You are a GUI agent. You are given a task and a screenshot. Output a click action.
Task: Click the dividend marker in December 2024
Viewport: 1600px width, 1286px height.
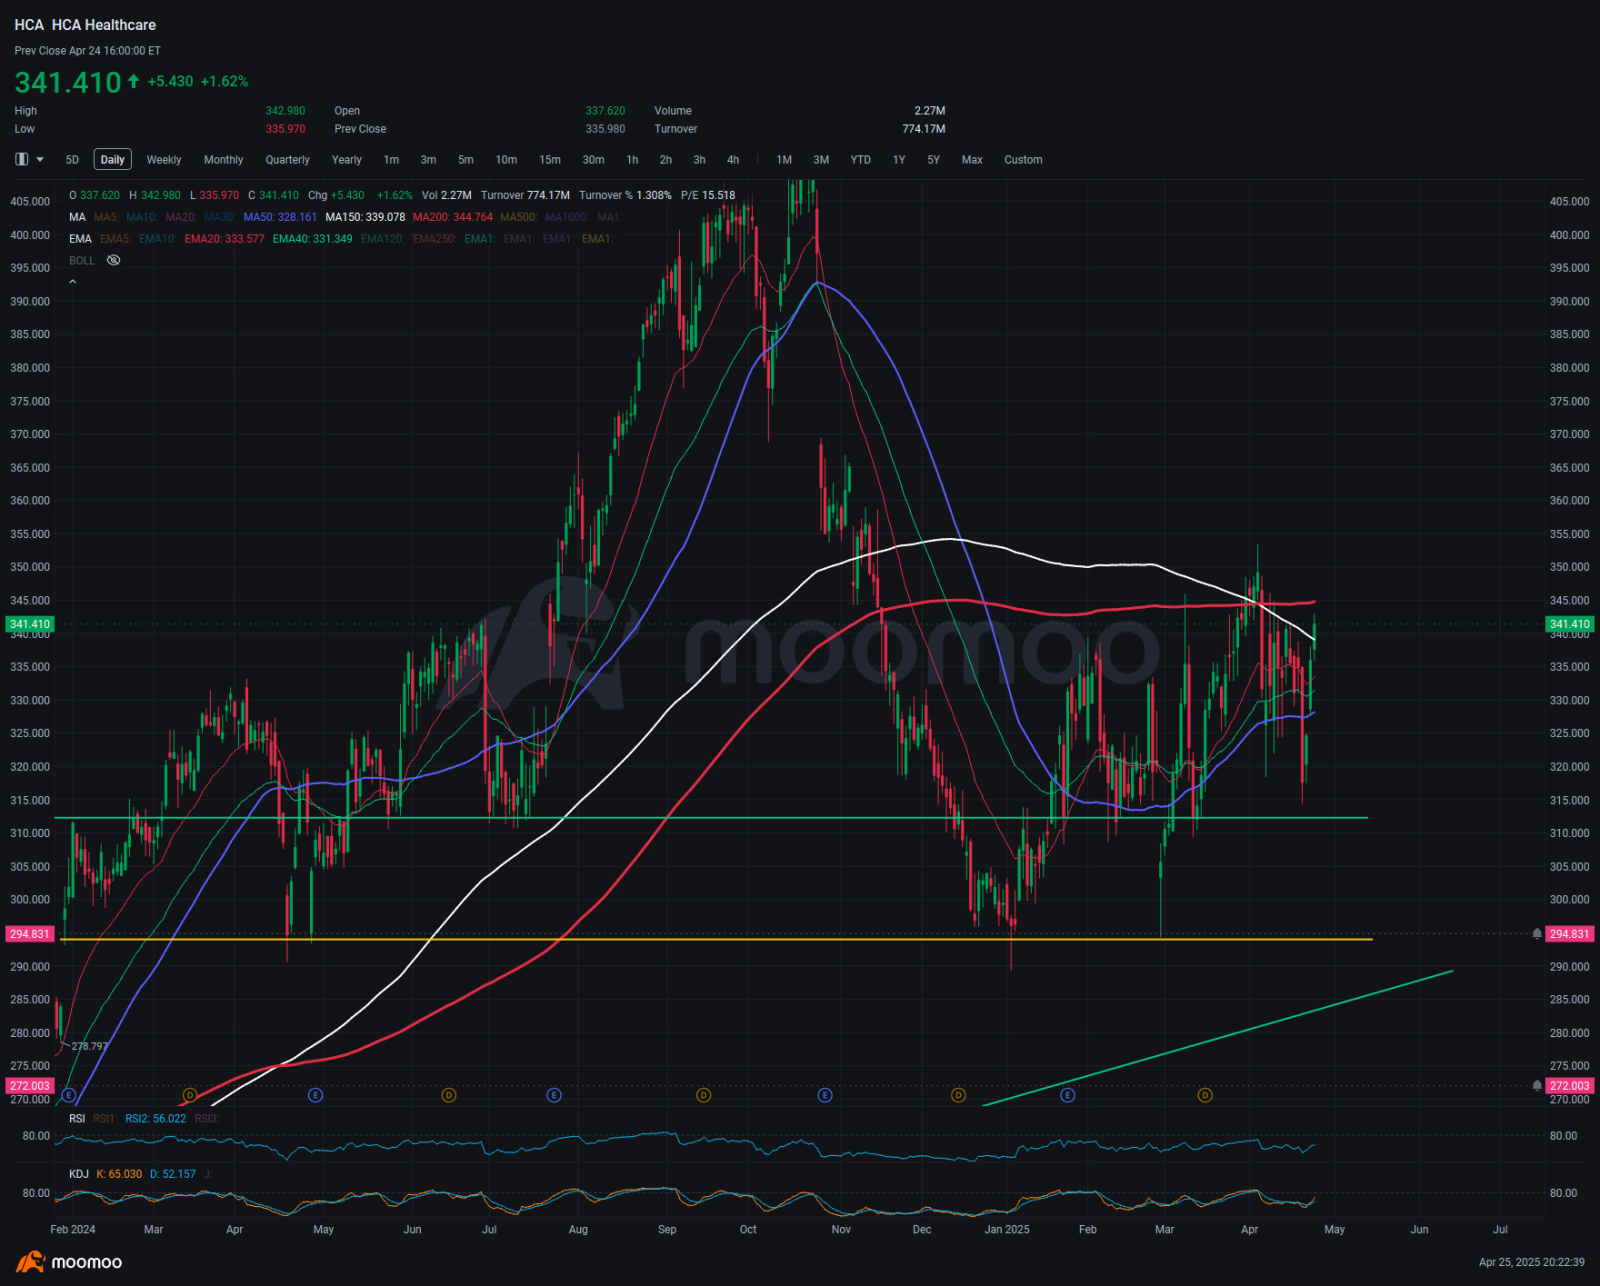(x=958, y=1095)
